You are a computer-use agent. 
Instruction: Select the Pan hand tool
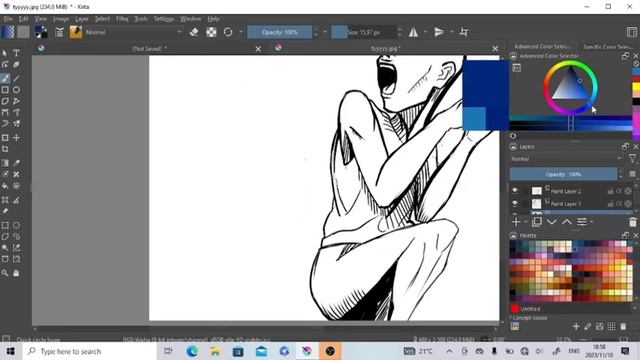(x=16, y=273)
